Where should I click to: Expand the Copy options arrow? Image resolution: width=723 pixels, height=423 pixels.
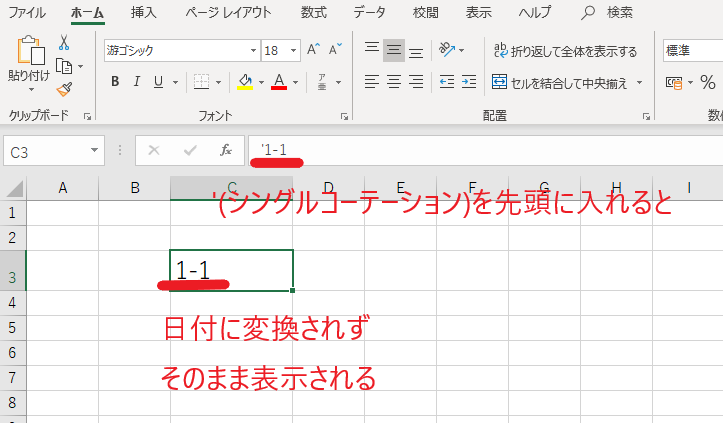[x=80, y=66]
